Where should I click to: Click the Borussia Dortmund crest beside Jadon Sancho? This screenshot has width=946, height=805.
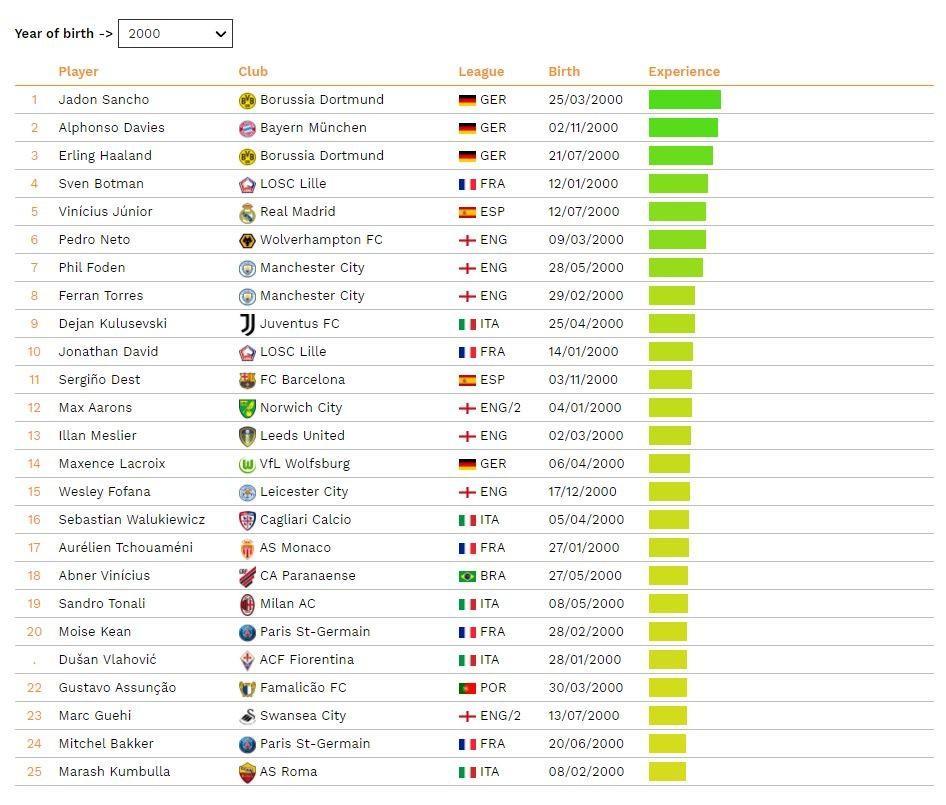(247, 100)
